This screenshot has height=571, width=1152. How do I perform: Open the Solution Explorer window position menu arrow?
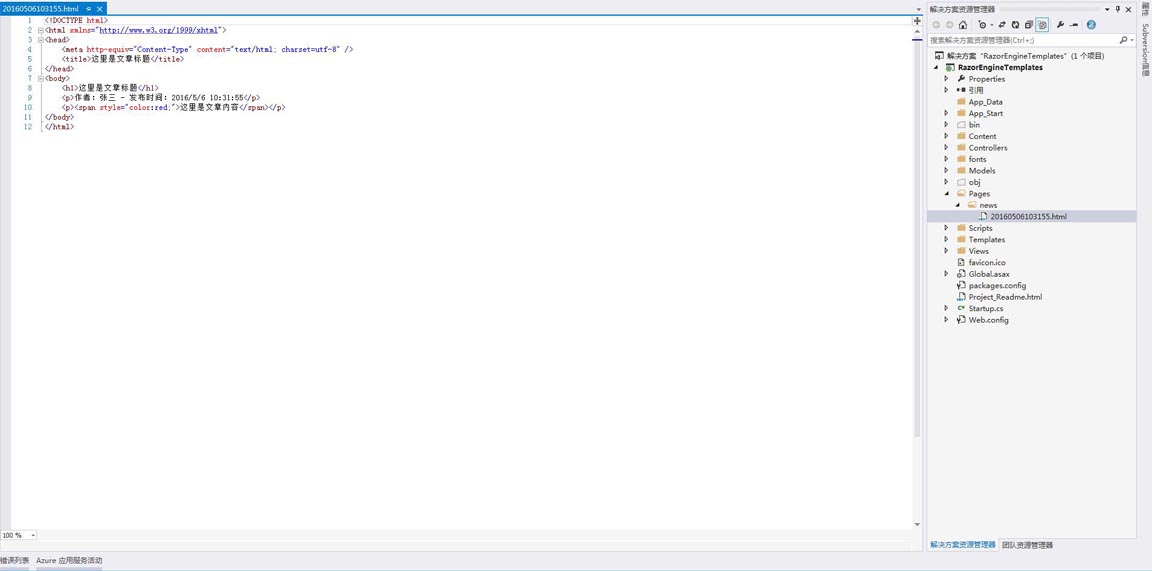coord(1107,9)
